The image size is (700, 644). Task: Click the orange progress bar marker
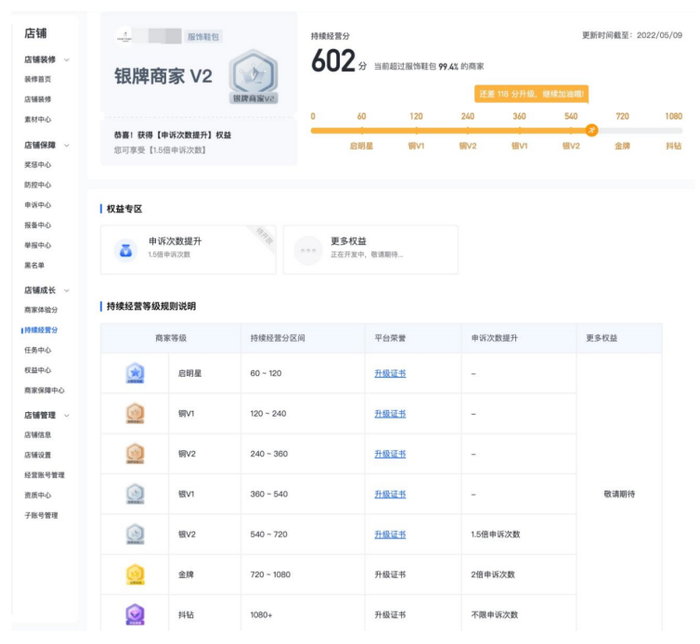(591, 130)
